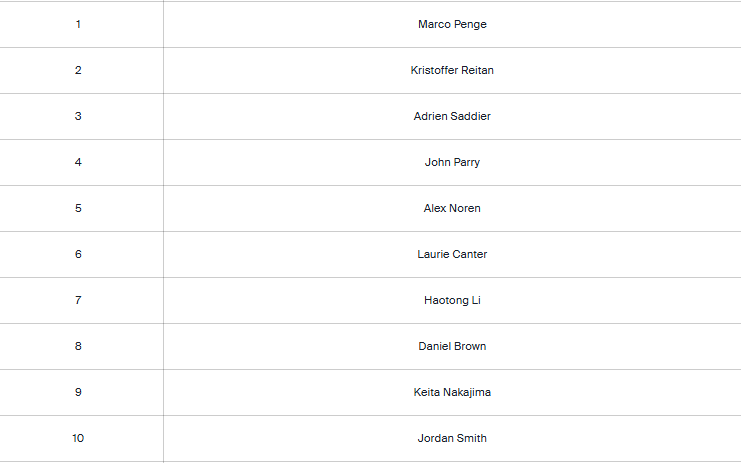Click the position 7 cell
This screenshot has width=745, height=463.
coord(78,300)
